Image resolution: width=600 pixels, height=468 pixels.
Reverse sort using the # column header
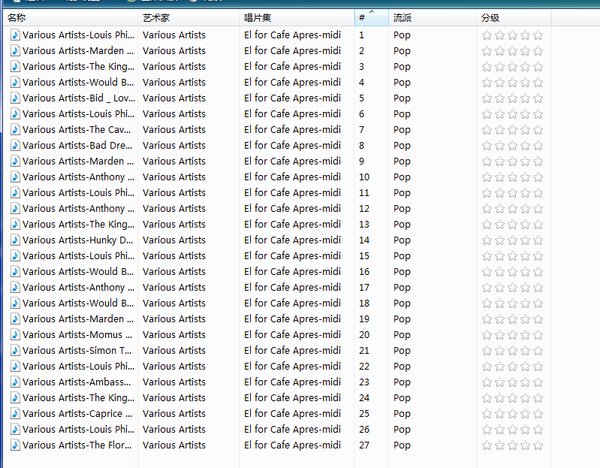pyautogui.click(x=372, y=18)
